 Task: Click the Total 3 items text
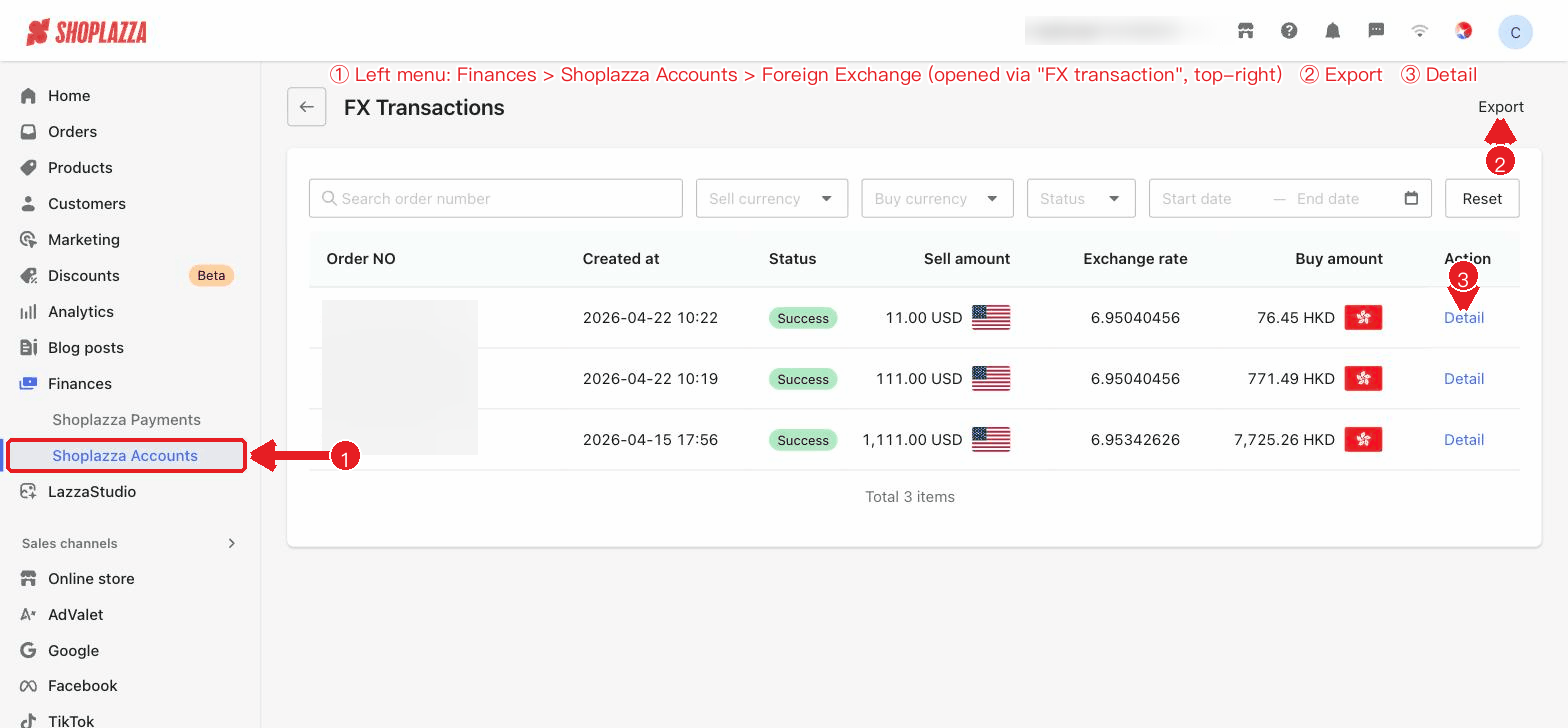click(910, 497)
